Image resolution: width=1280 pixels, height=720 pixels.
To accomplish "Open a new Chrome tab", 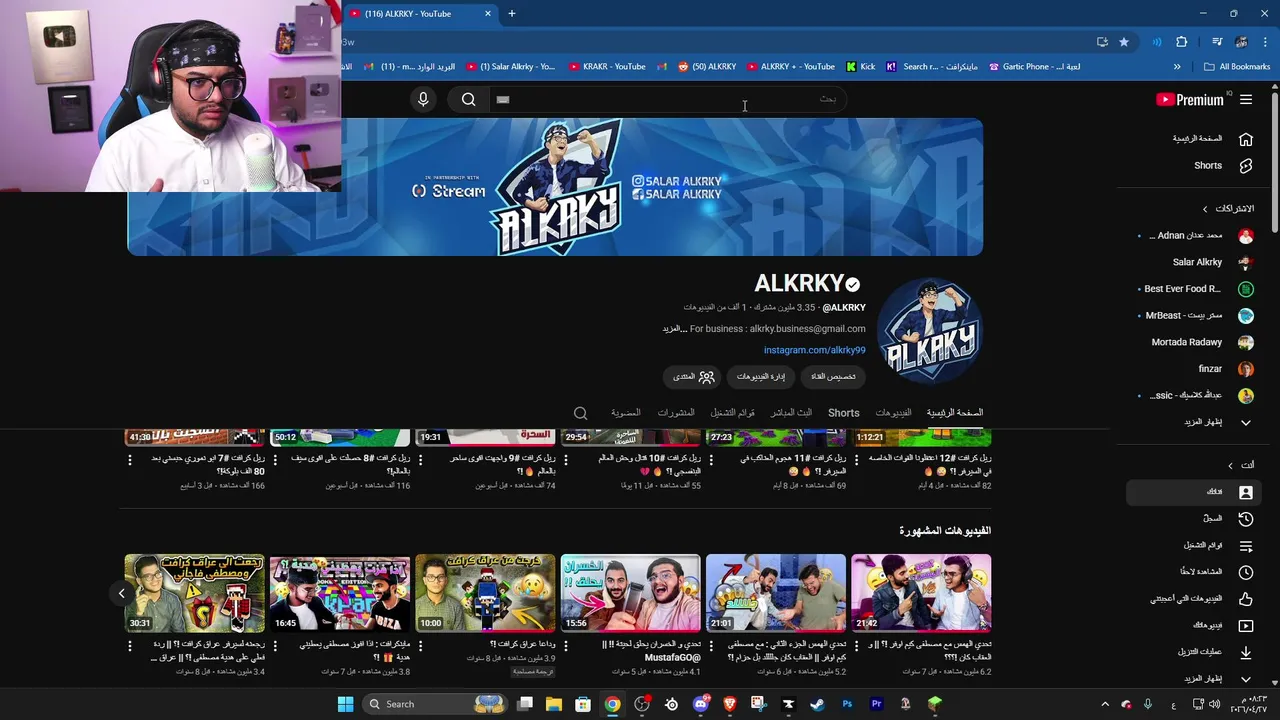I will tap(512, 14).
